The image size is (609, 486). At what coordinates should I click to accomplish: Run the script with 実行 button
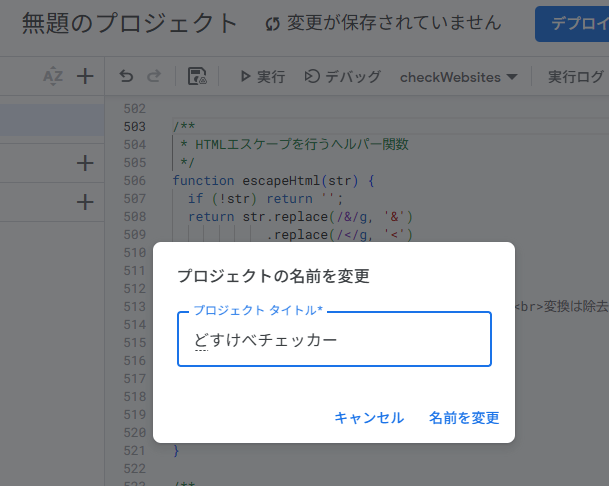pyautogui.click(x=261, y=76)
